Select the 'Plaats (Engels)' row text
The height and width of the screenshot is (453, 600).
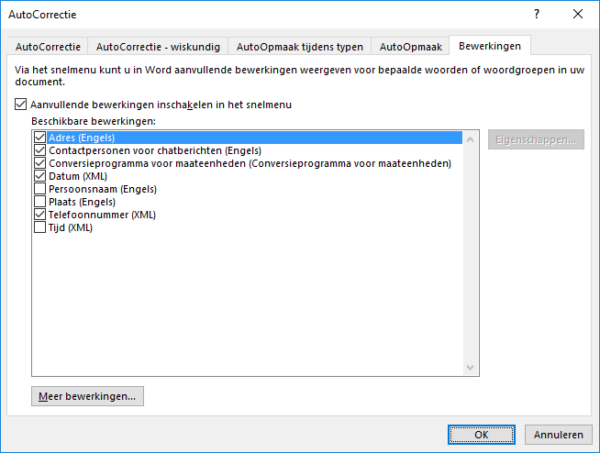click(x=82, y=202)
